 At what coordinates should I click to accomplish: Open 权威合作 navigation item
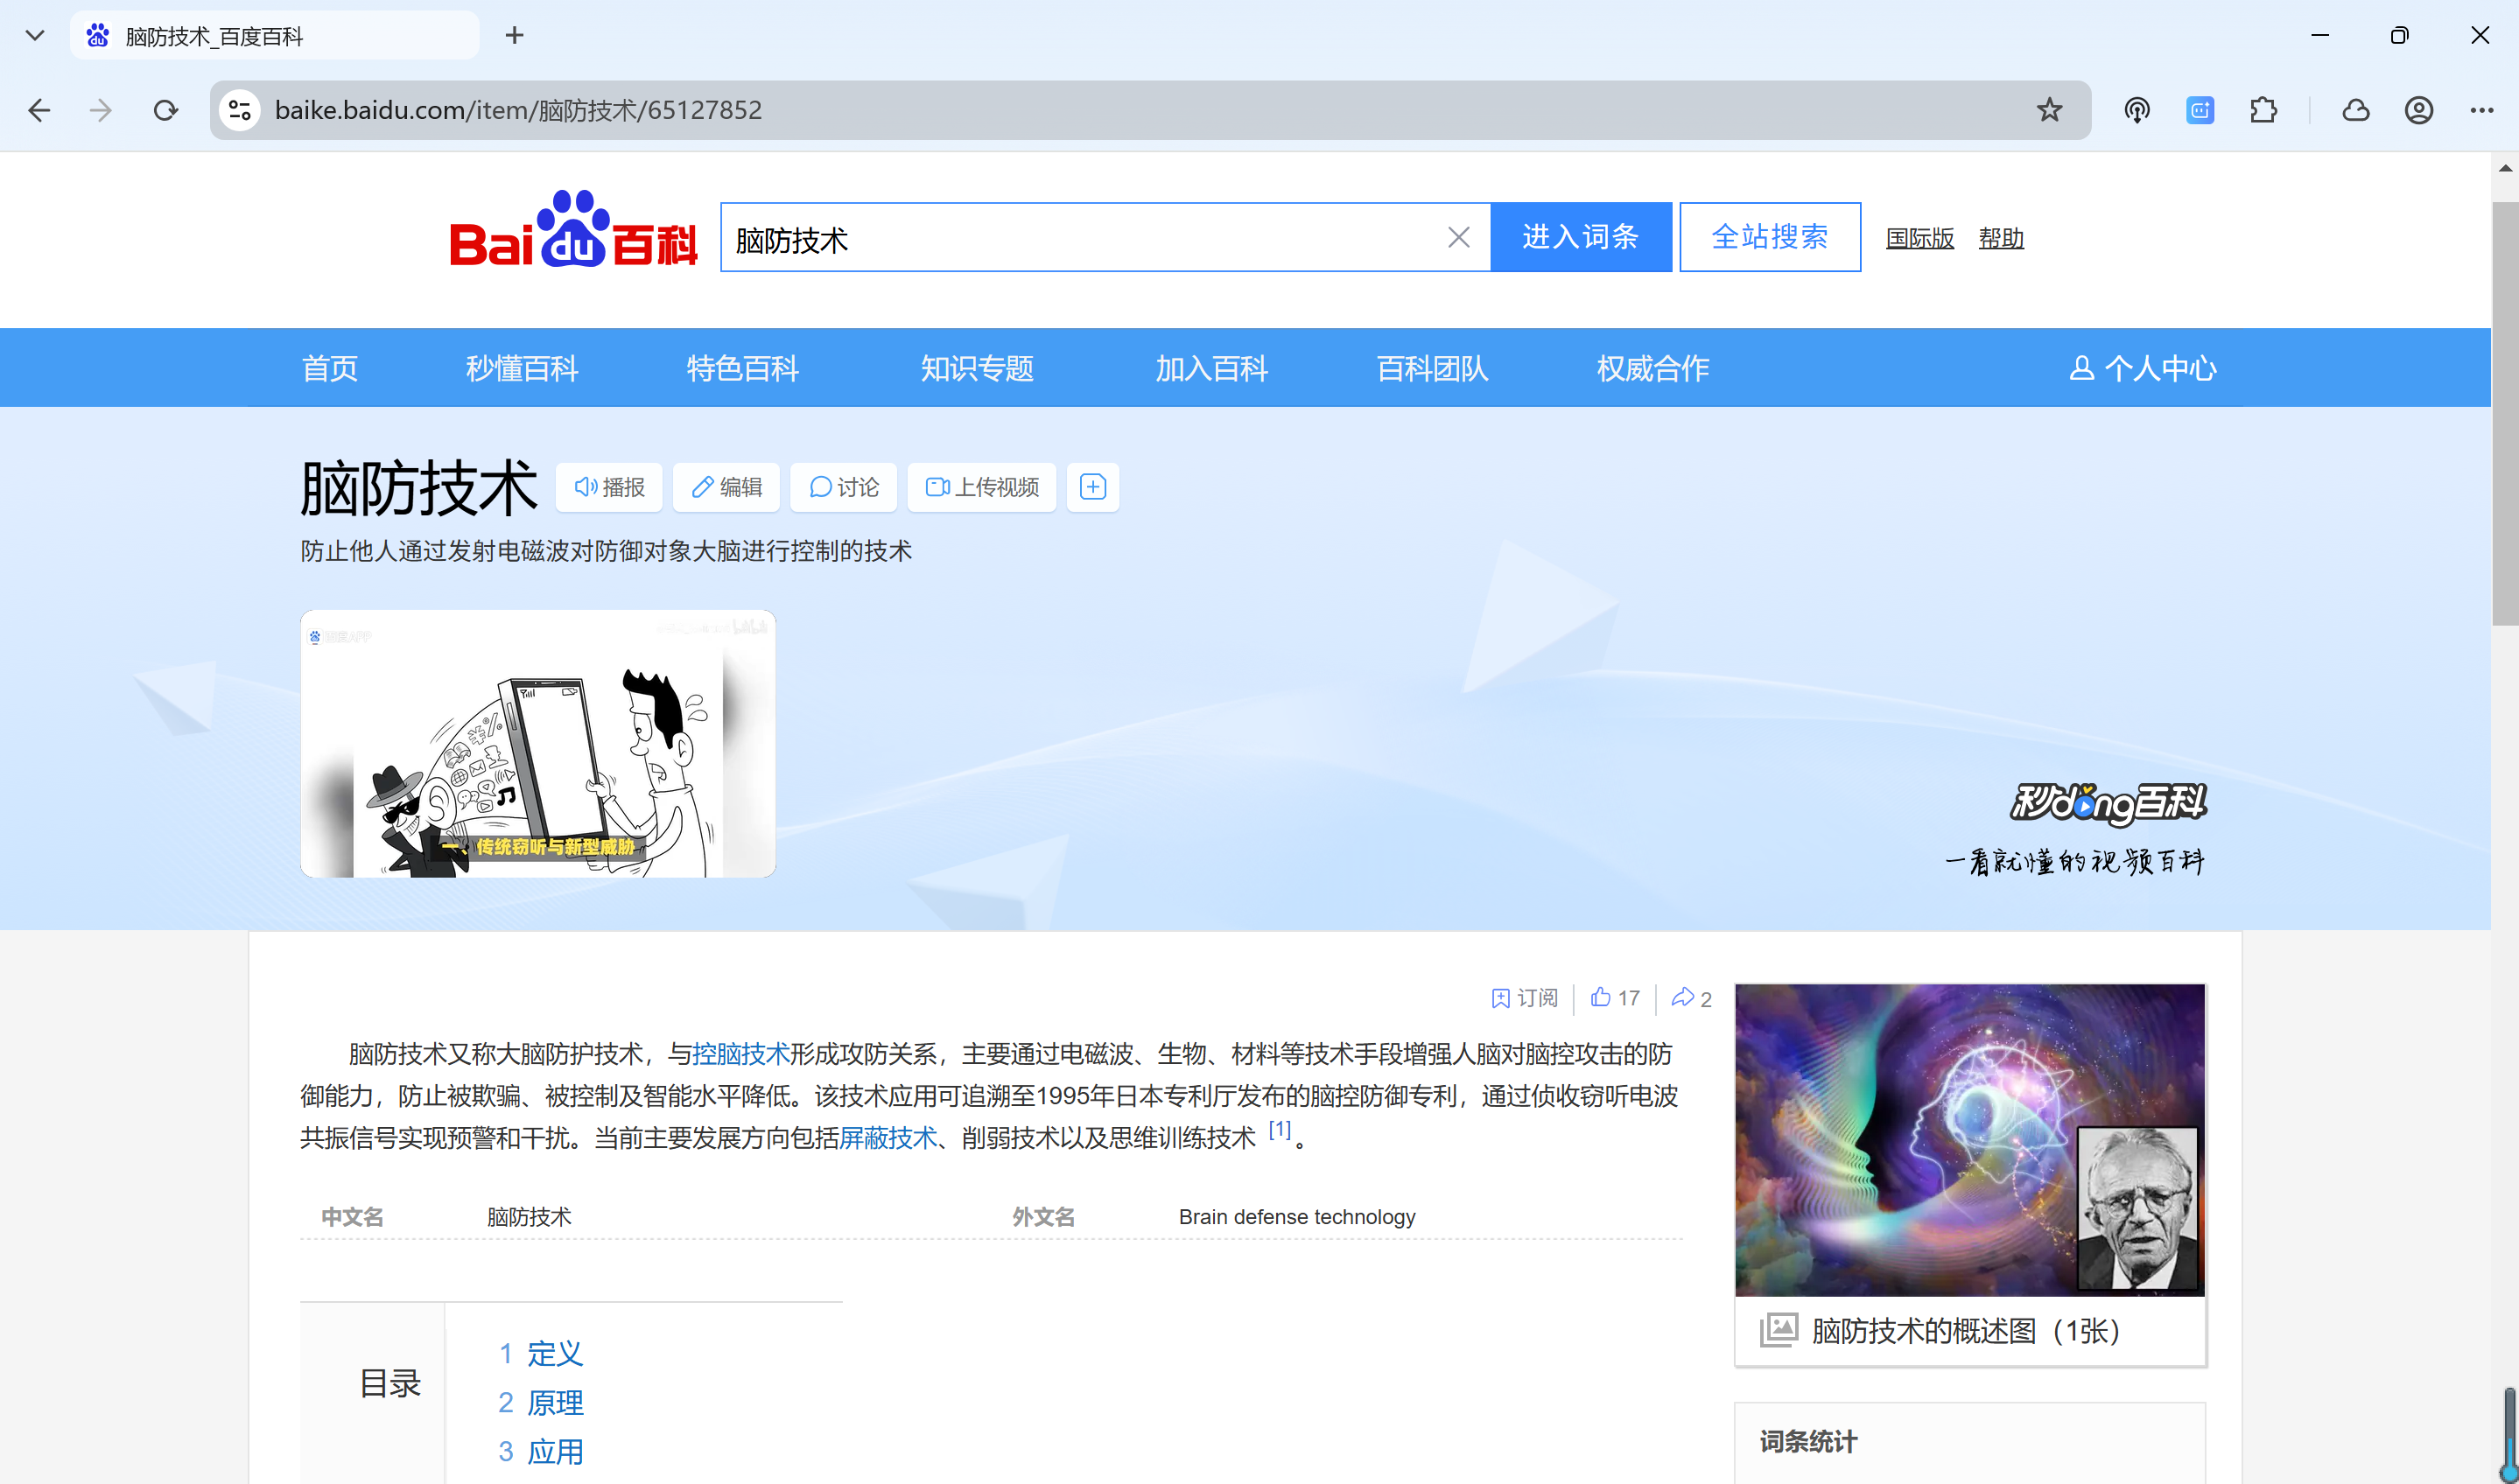(x=1652, y=368)
